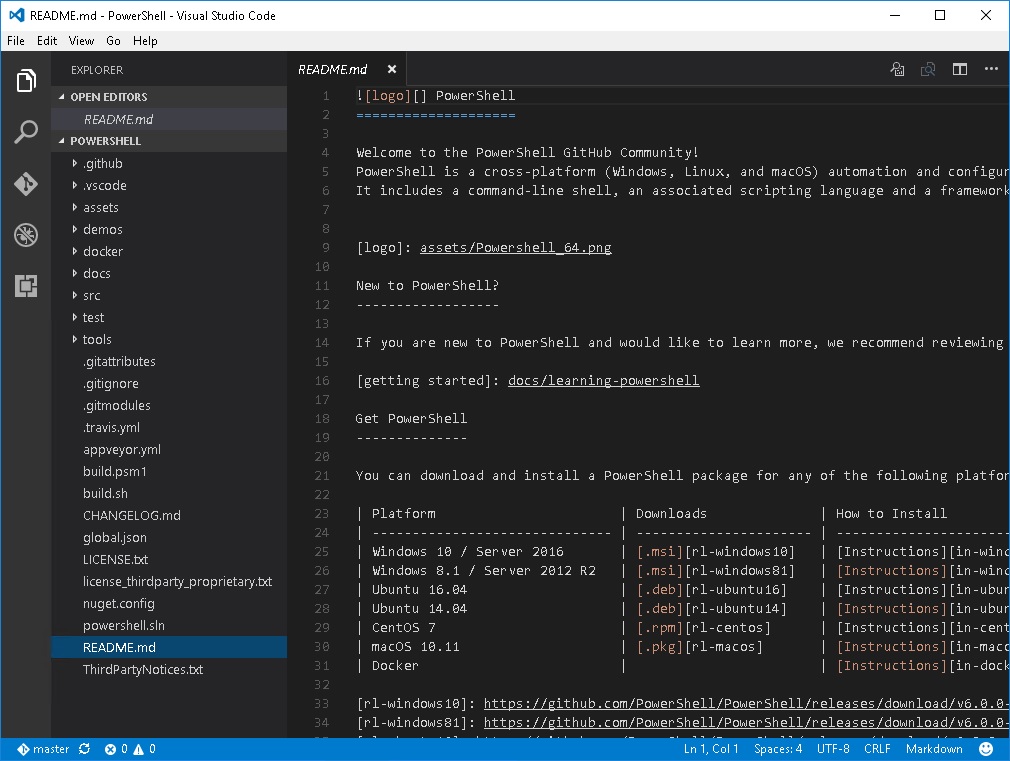
Task: Click line number 23 in the gutter
Action: click(x=321, y=514)
